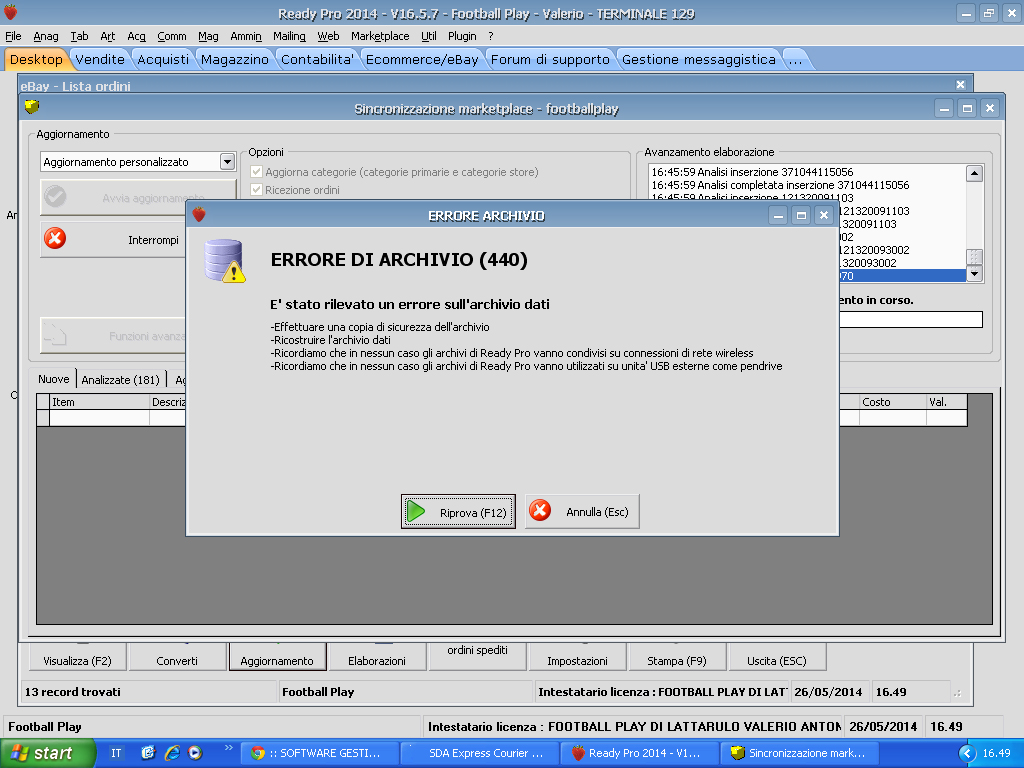This screenshot has height=768, width=1024.
Task: Click the Val. column header
Action: [x=946, y=402]
